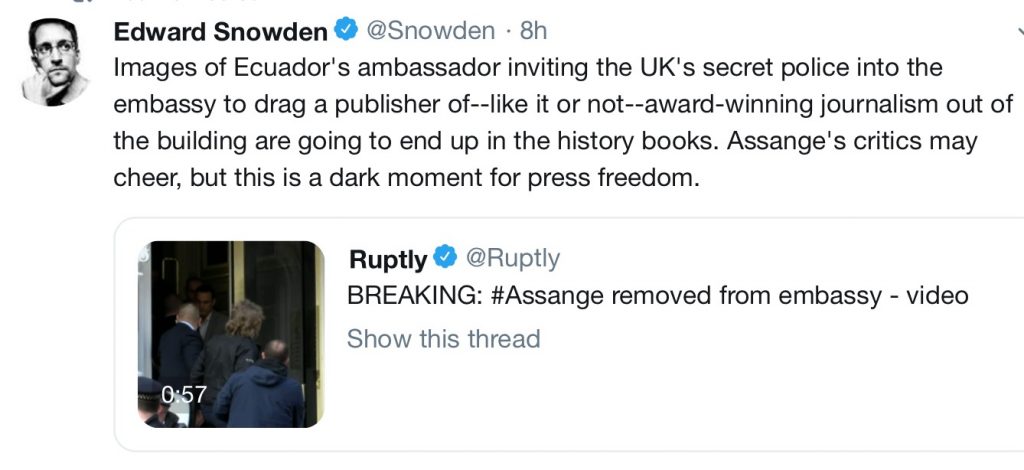Open the Edward Snowden display name

pyautogui.click(x=221, y=31)
